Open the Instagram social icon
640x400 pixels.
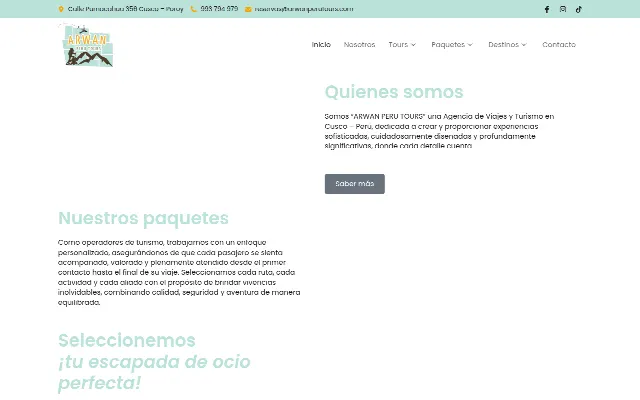tap(563, 9)
